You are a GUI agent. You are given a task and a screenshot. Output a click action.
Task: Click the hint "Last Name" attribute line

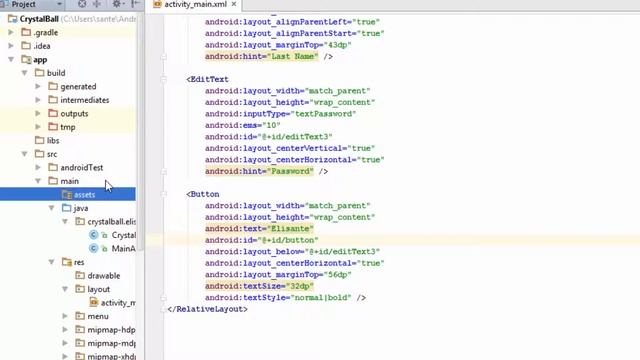(x=269, y=56)
